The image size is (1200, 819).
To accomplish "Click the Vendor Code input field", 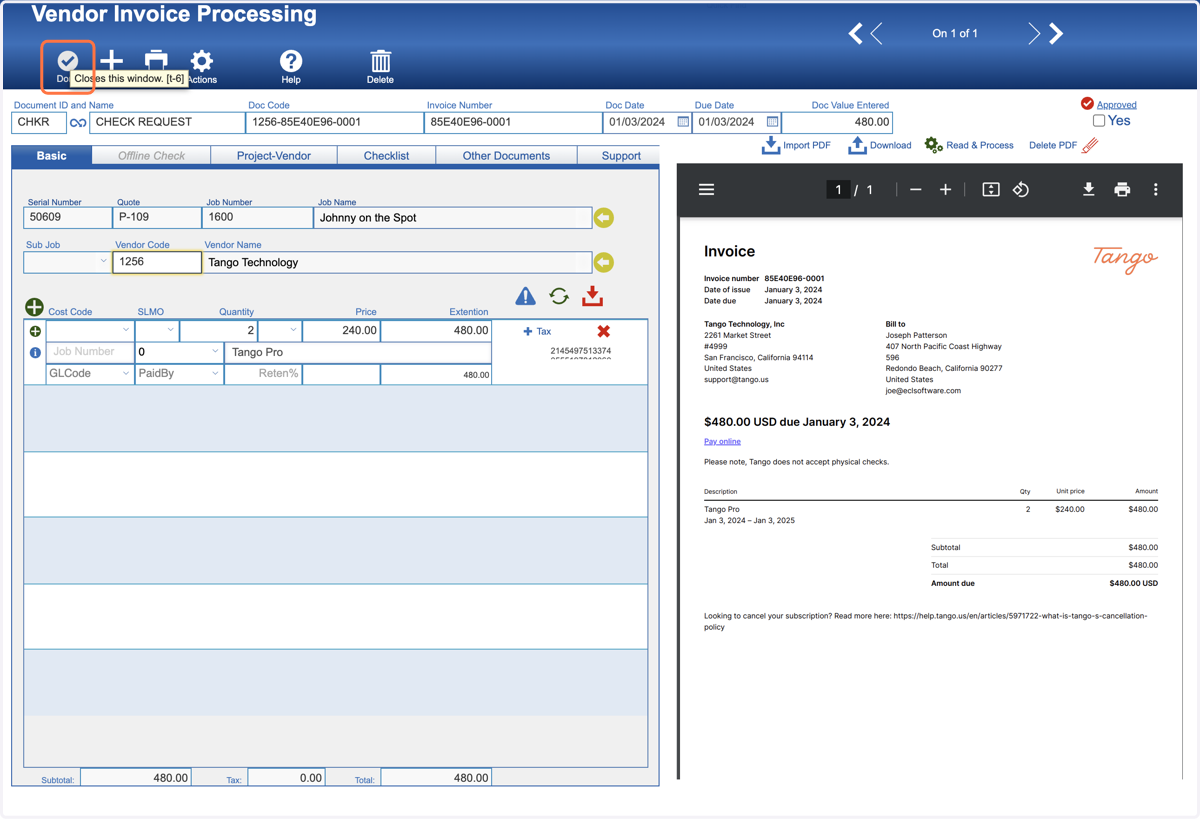I will pyautogui.click(x=157, y=262).
